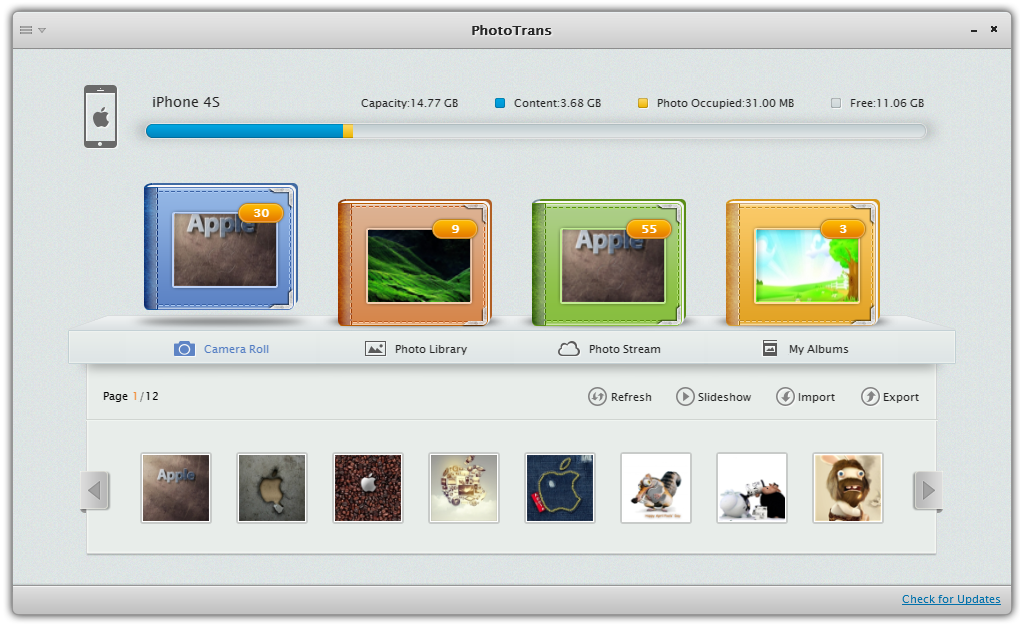1020x624 pixels.
Task: Open the green Photo Stream album
Action: tap(609, 262)
